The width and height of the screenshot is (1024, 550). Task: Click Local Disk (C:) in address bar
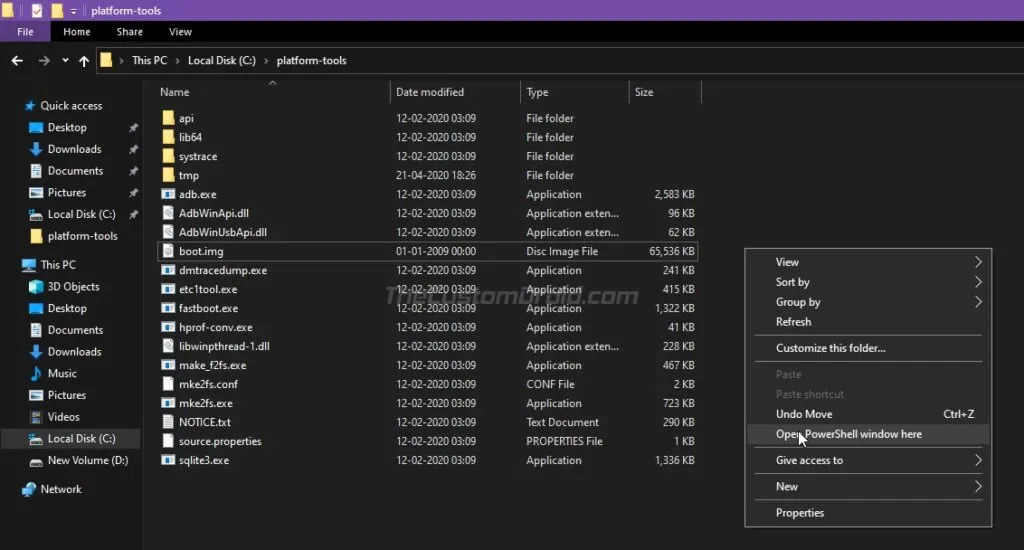(x=221, y=61)
